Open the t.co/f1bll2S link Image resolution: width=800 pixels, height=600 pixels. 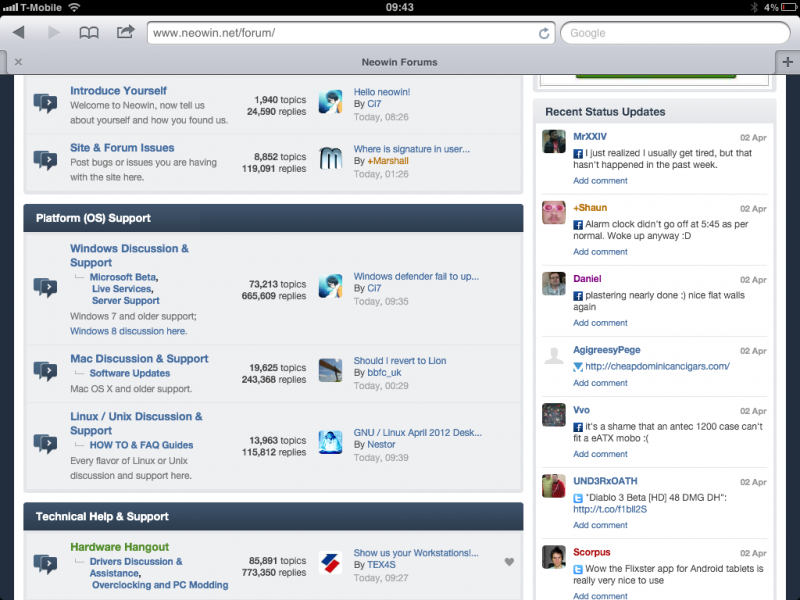pos(610,509)
